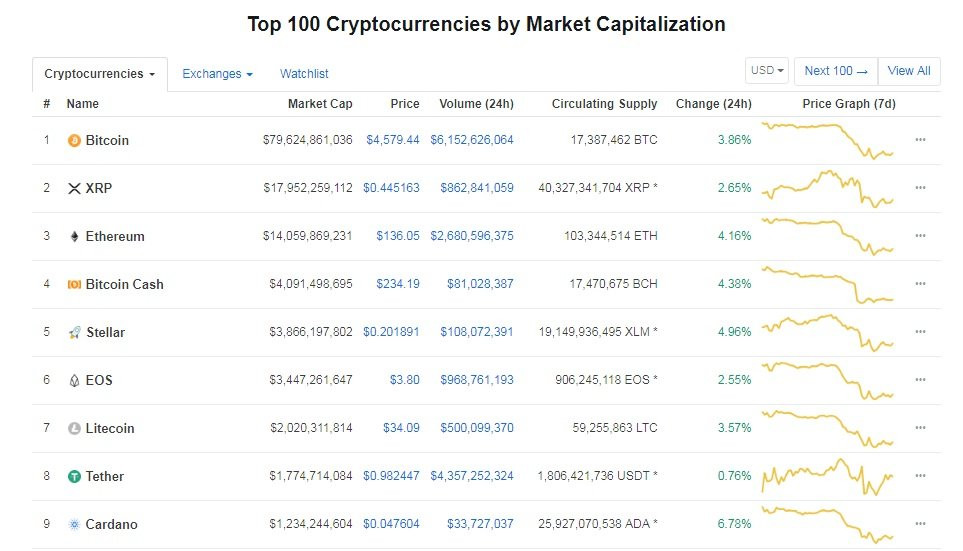Click the Bitcoin coin logo icon

[73, 141]
